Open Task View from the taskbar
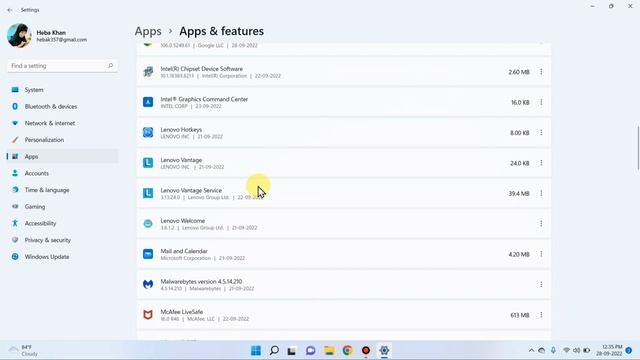This screenshot has height=360, width=640. [292, 351]
